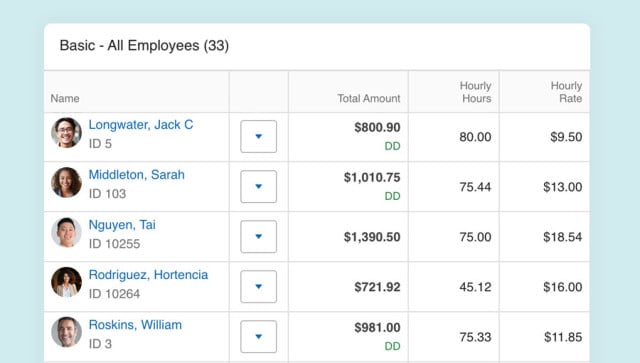Image resolution: width=640 pixels, height=363 pixels.
Task: Click the ID 5 label
Action: 100,144
